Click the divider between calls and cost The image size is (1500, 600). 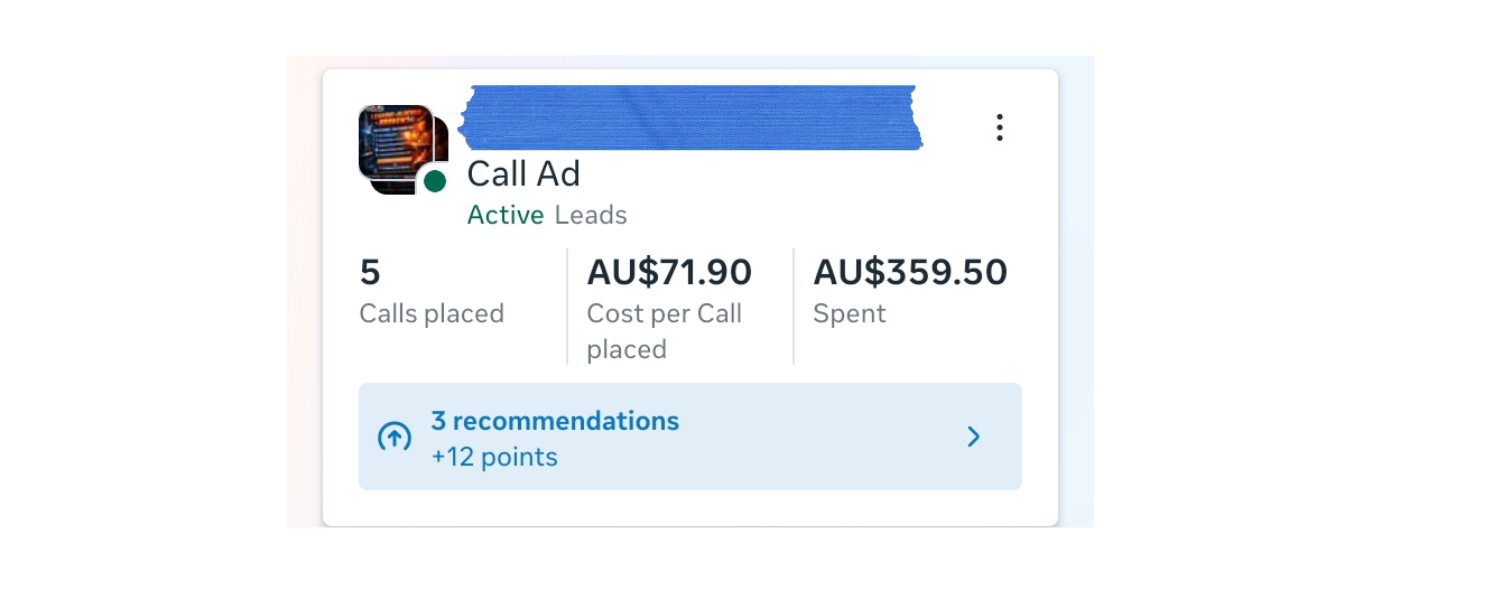(x=567, y=306)
